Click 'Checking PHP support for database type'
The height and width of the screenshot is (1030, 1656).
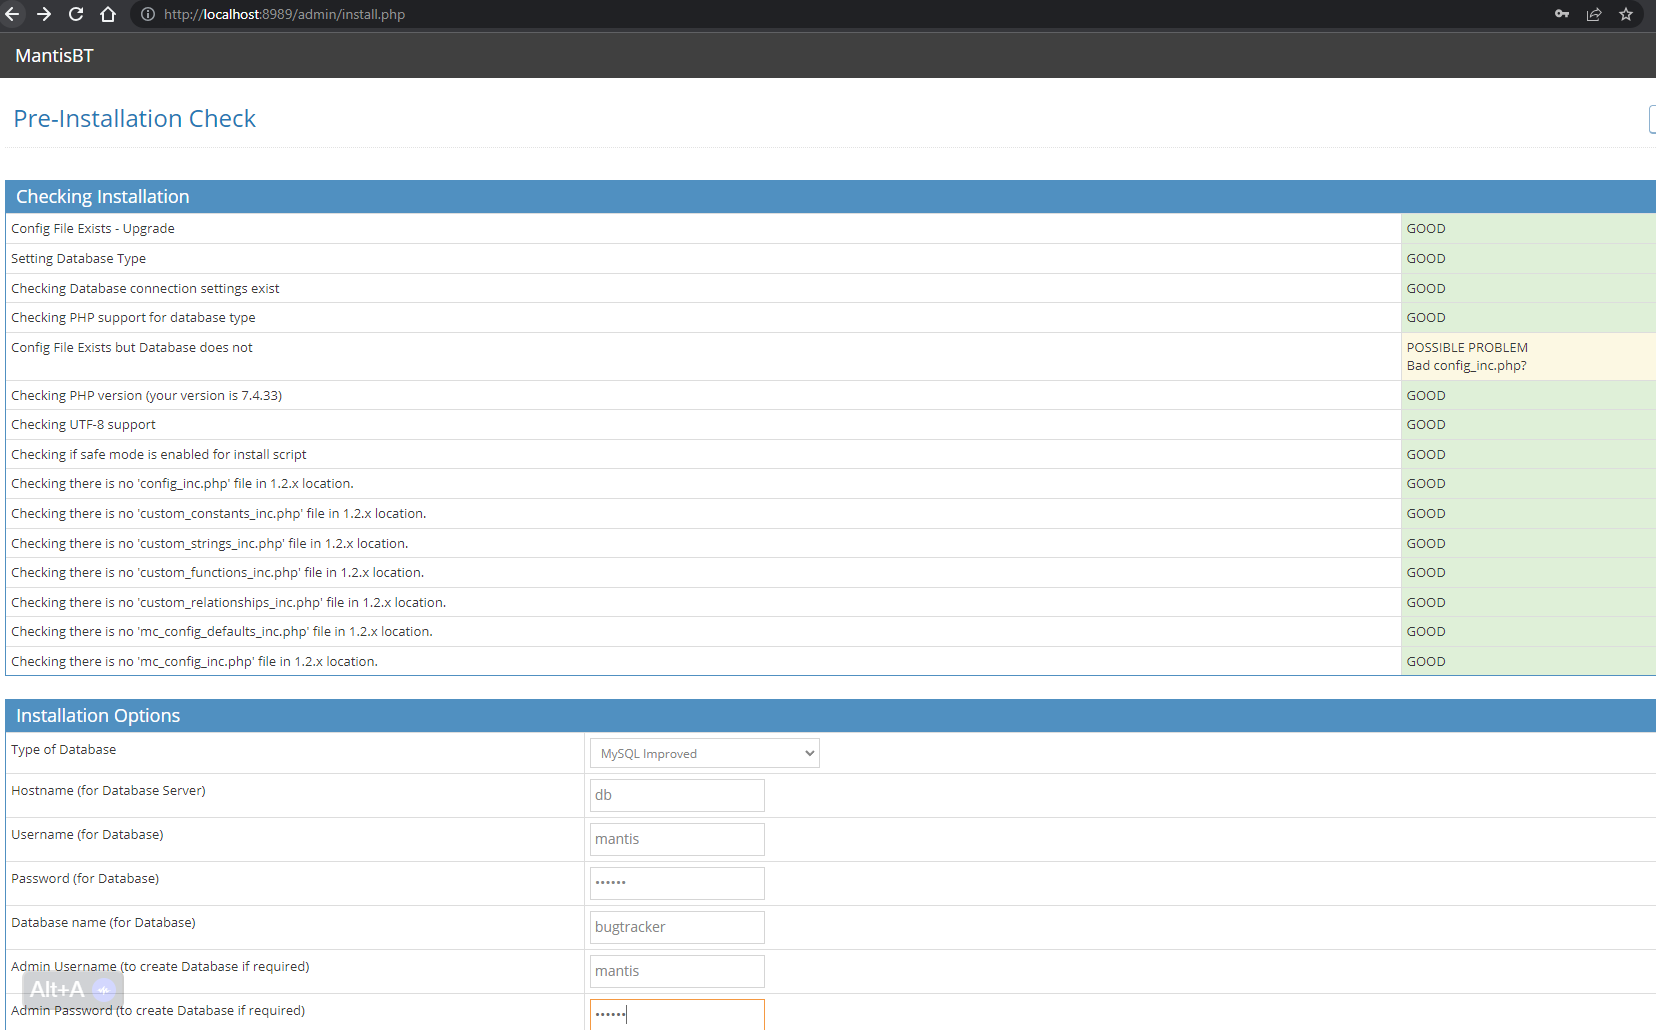pos(133,318)
